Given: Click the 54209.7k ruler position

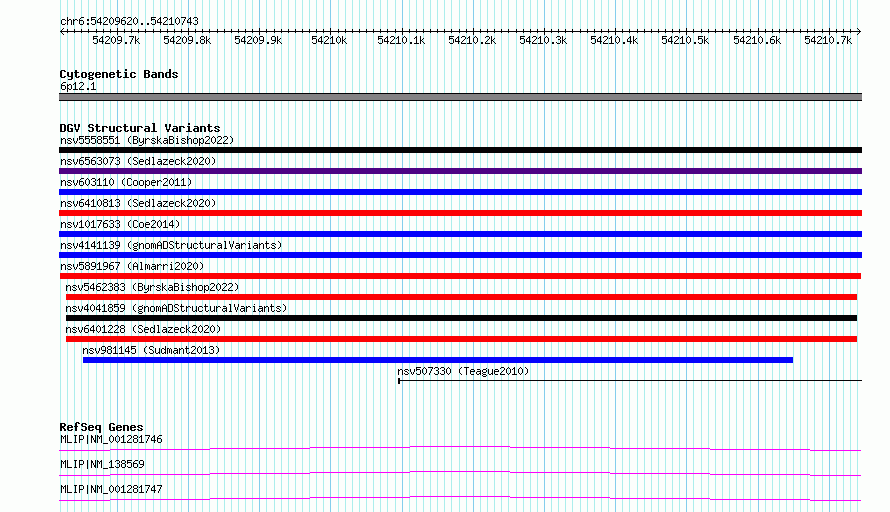Looking at the screenshot, I should pyautogui.click(x=116, y=40).
